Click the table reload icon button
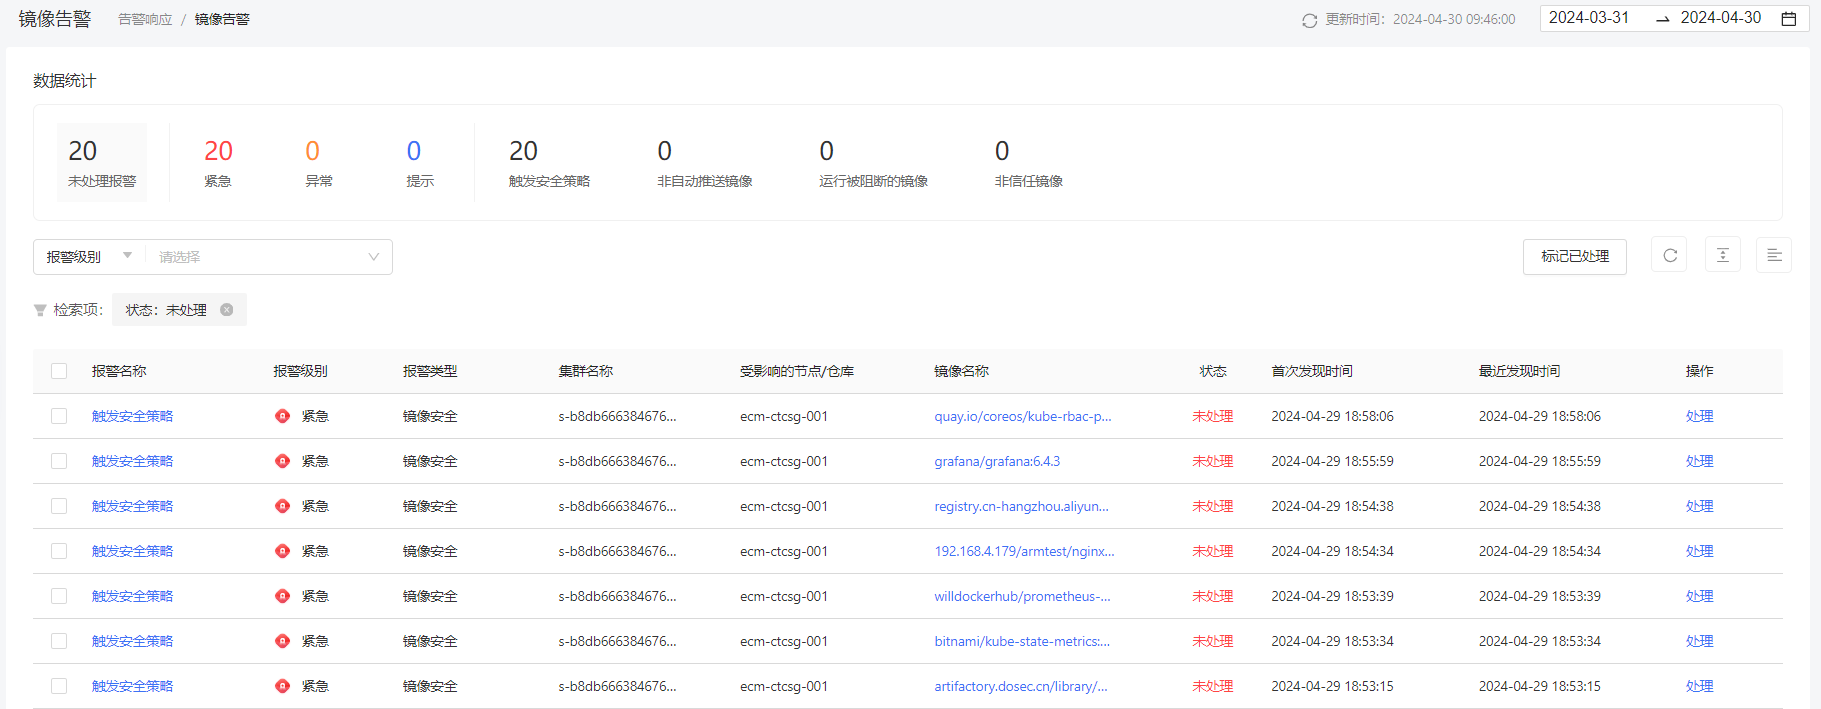The image size is (1821, 709). [x=1669, y=255]
